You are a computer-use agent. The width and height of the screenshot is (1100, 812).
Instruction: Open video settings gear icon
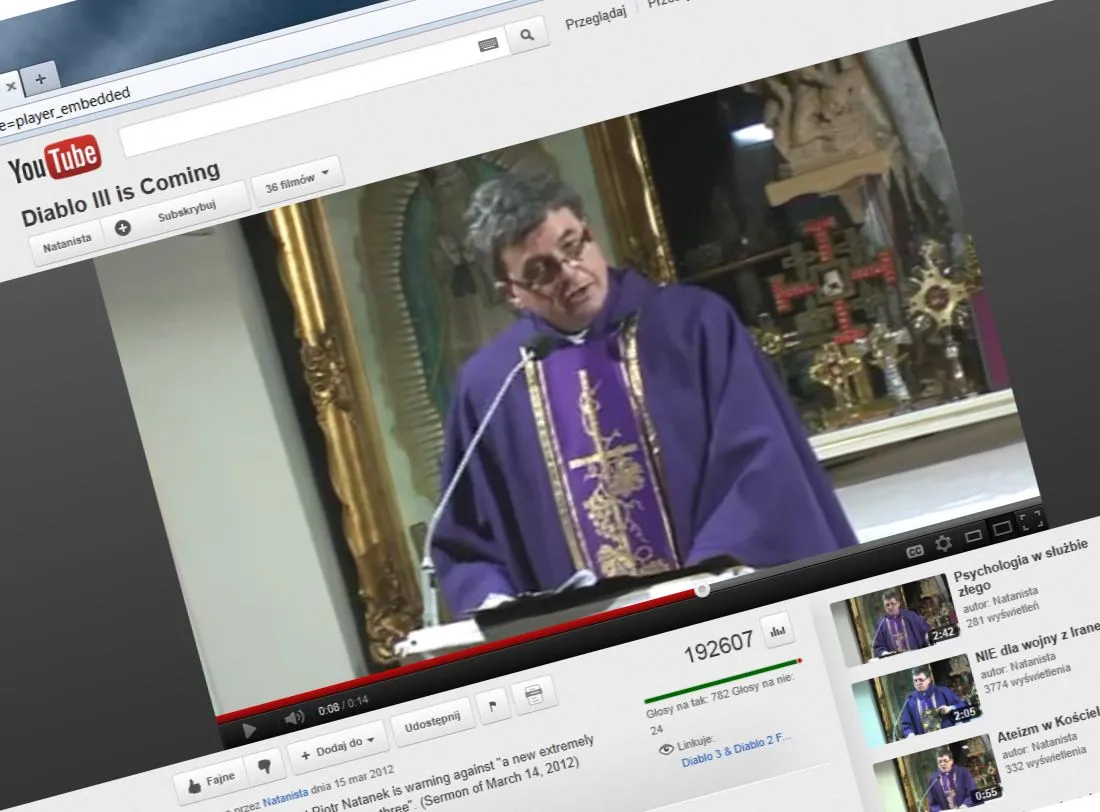click(943, 544)
